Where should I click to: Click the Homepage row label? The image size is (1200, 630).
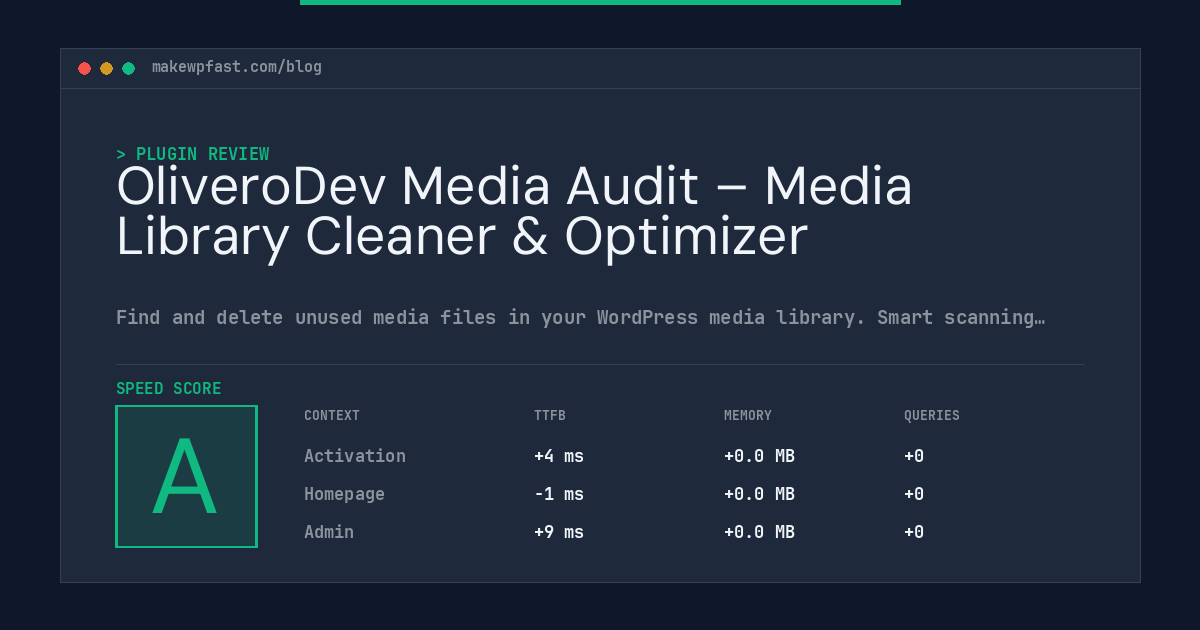click(x=344, y=494)
